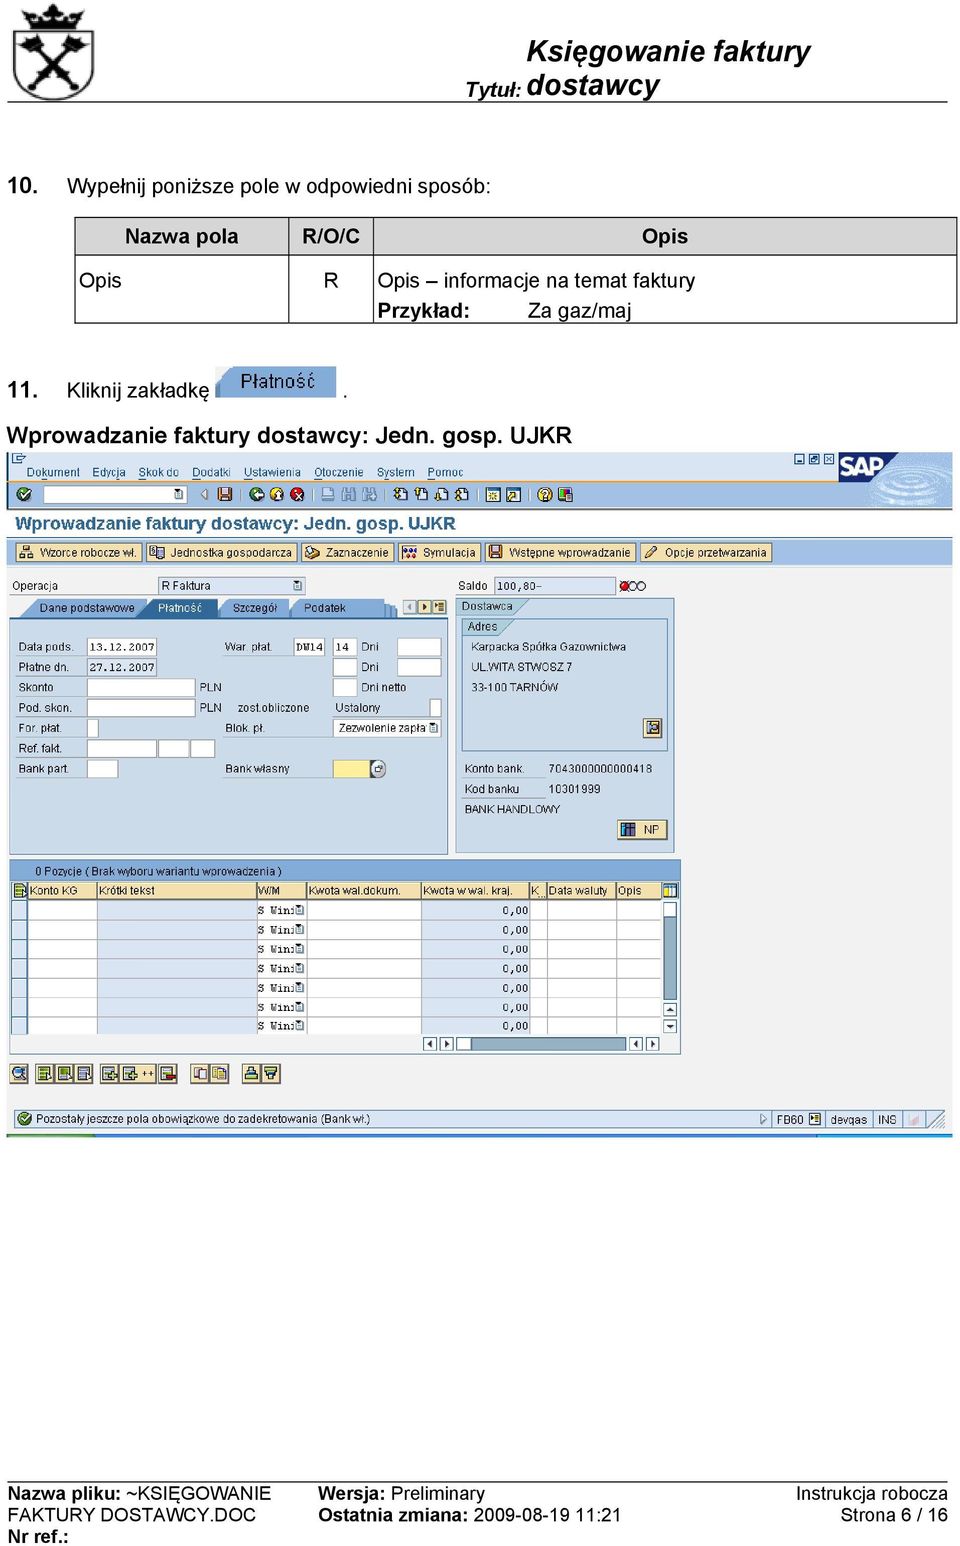Click the table scroll down arrow
This screenshot has height=1546, width=960.
(x=670, y=1026)
